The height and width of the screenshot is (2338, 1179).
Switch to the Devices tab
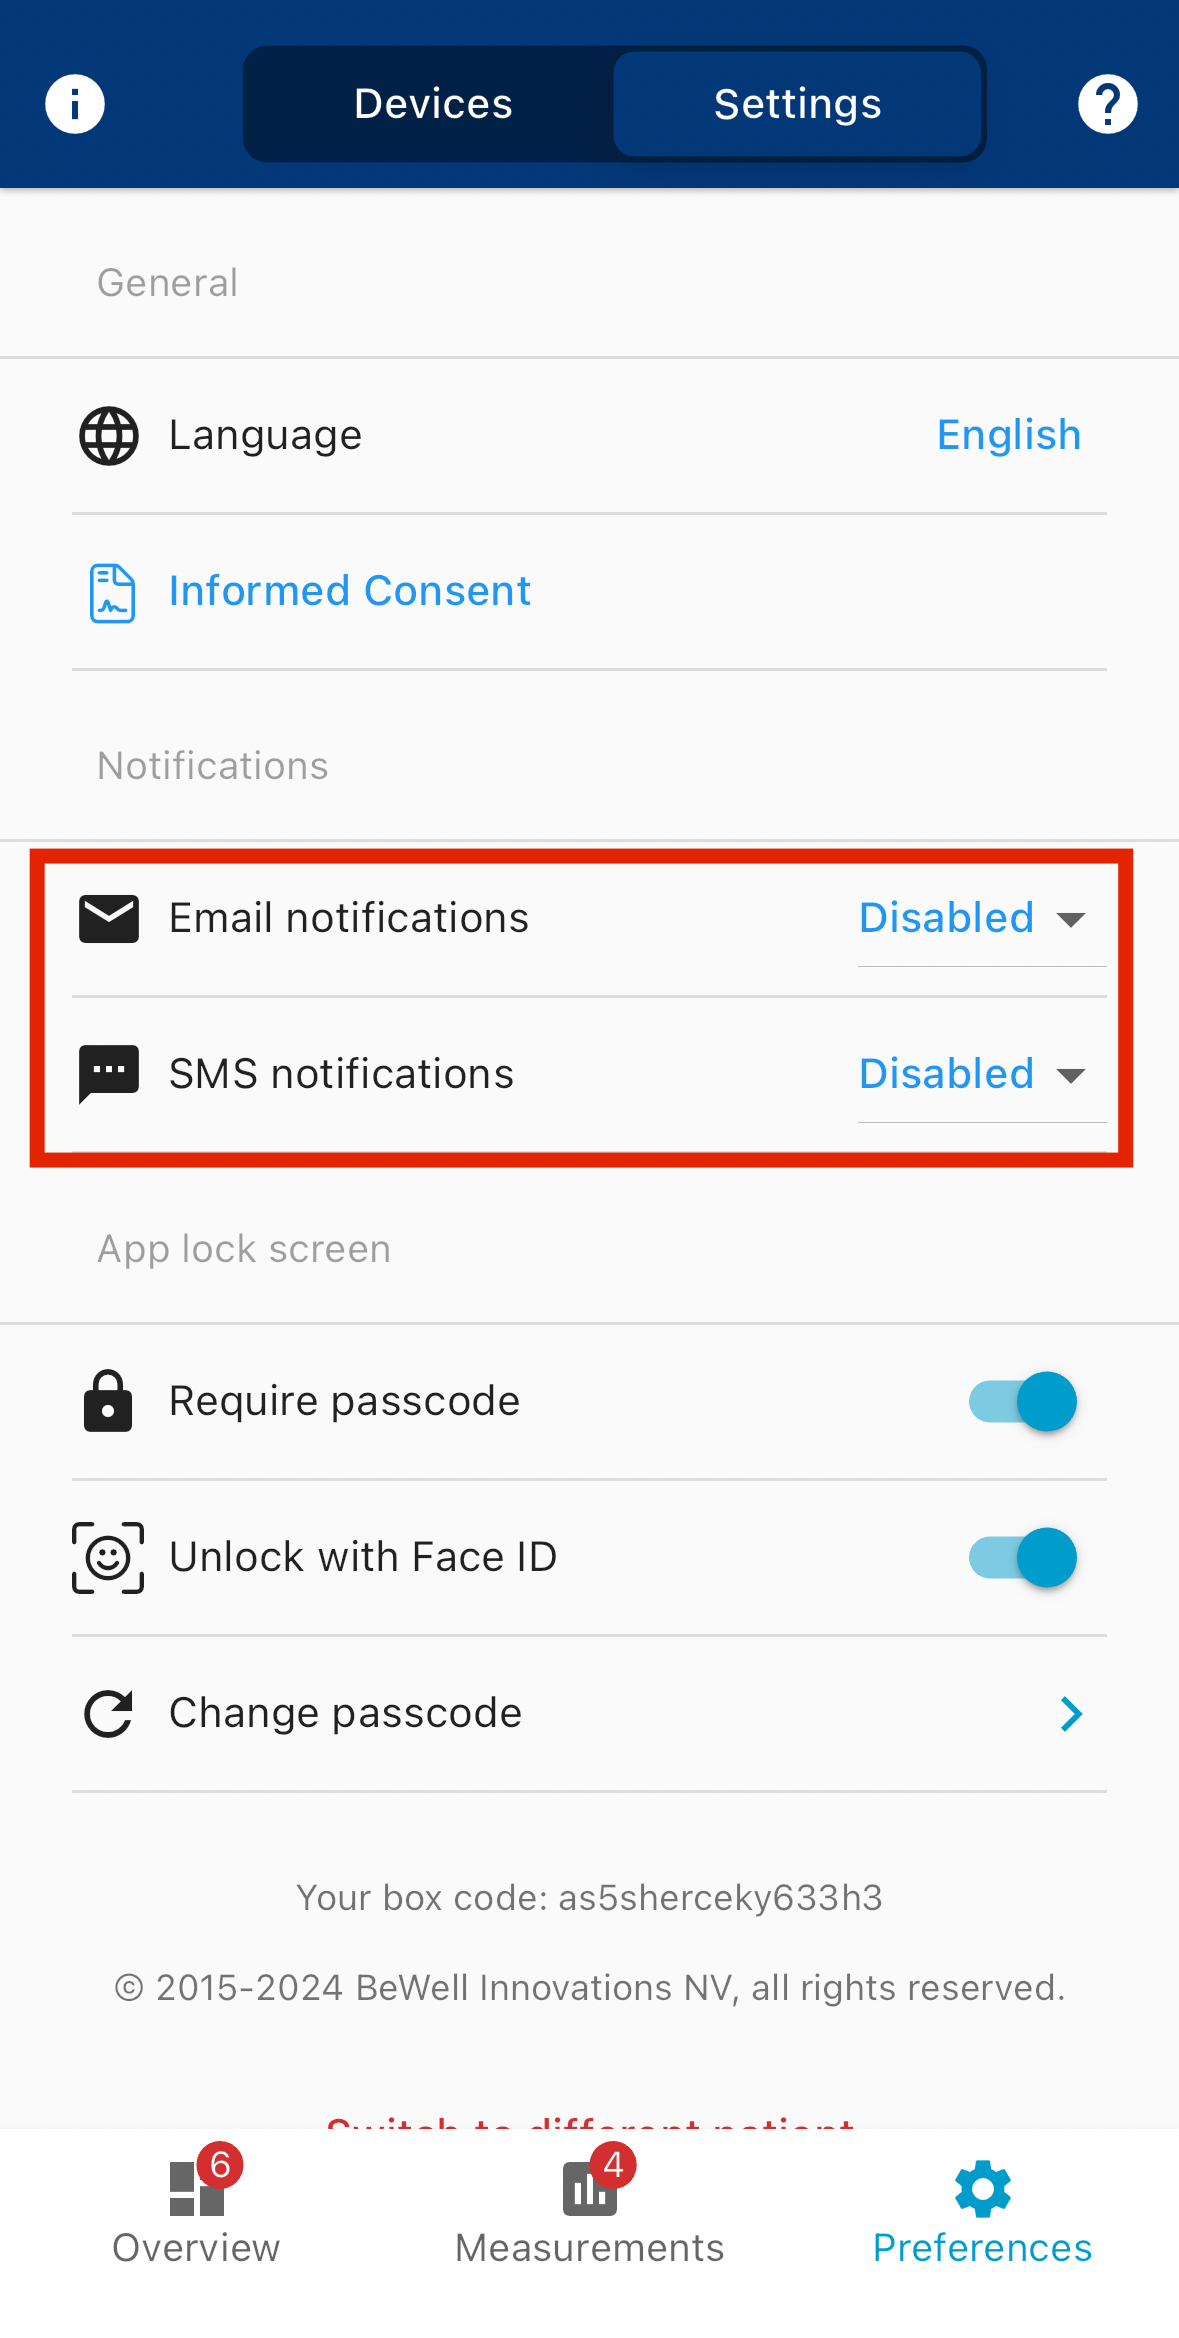433,104
